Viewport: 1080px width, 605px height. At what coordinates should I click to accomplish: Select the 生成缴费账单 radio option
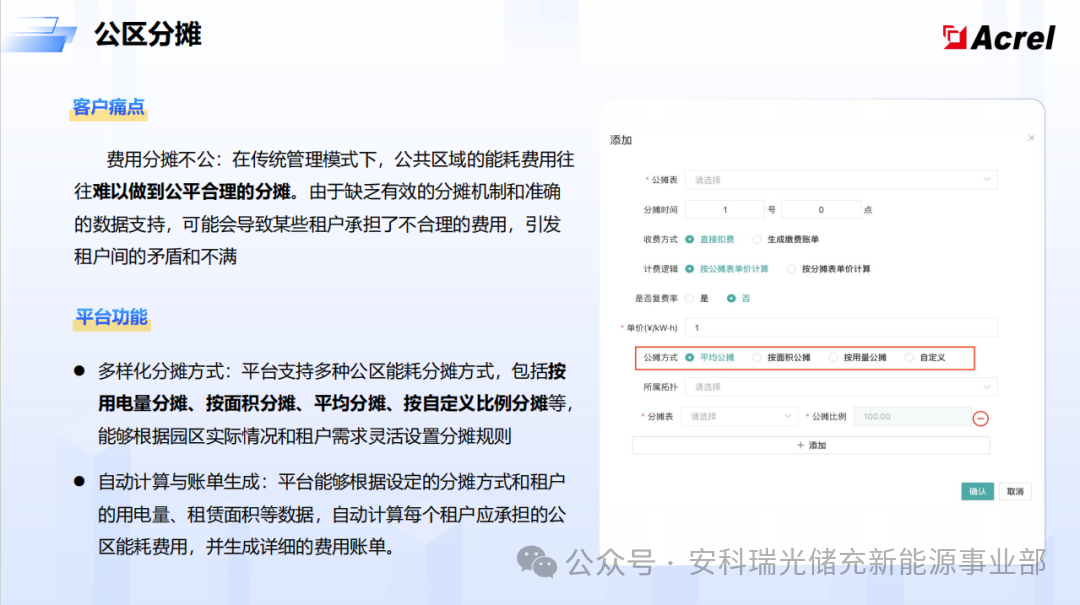pos(786,239)
